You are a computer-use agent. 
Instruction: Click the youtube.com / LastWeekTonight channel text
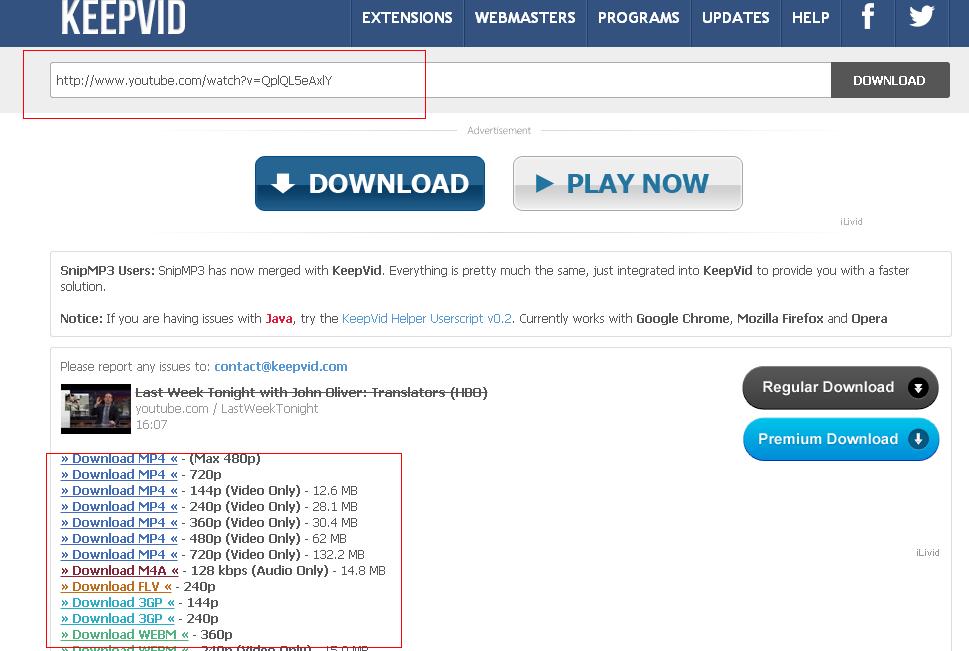(x=227, y=409)
